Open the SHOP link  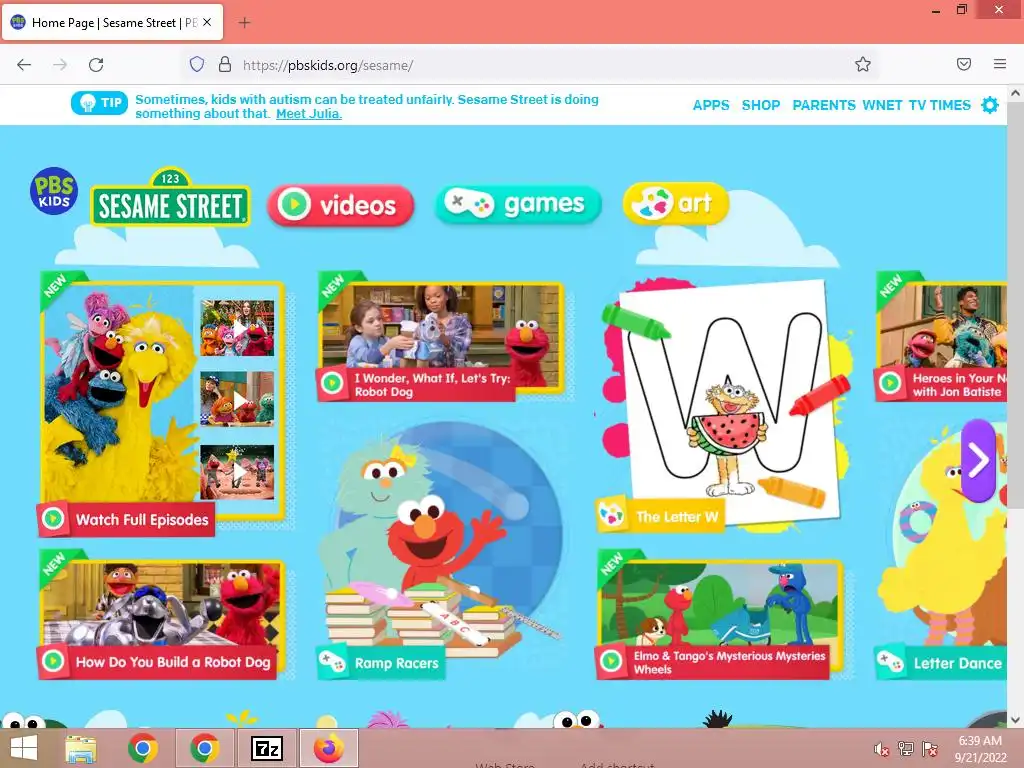[x=761, y=105]
